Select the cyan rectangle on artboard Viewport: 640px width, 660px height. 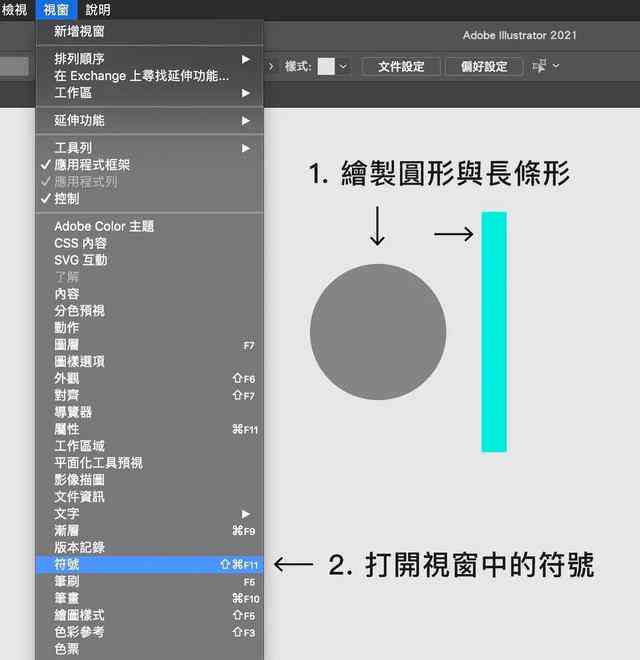[494, 332]
